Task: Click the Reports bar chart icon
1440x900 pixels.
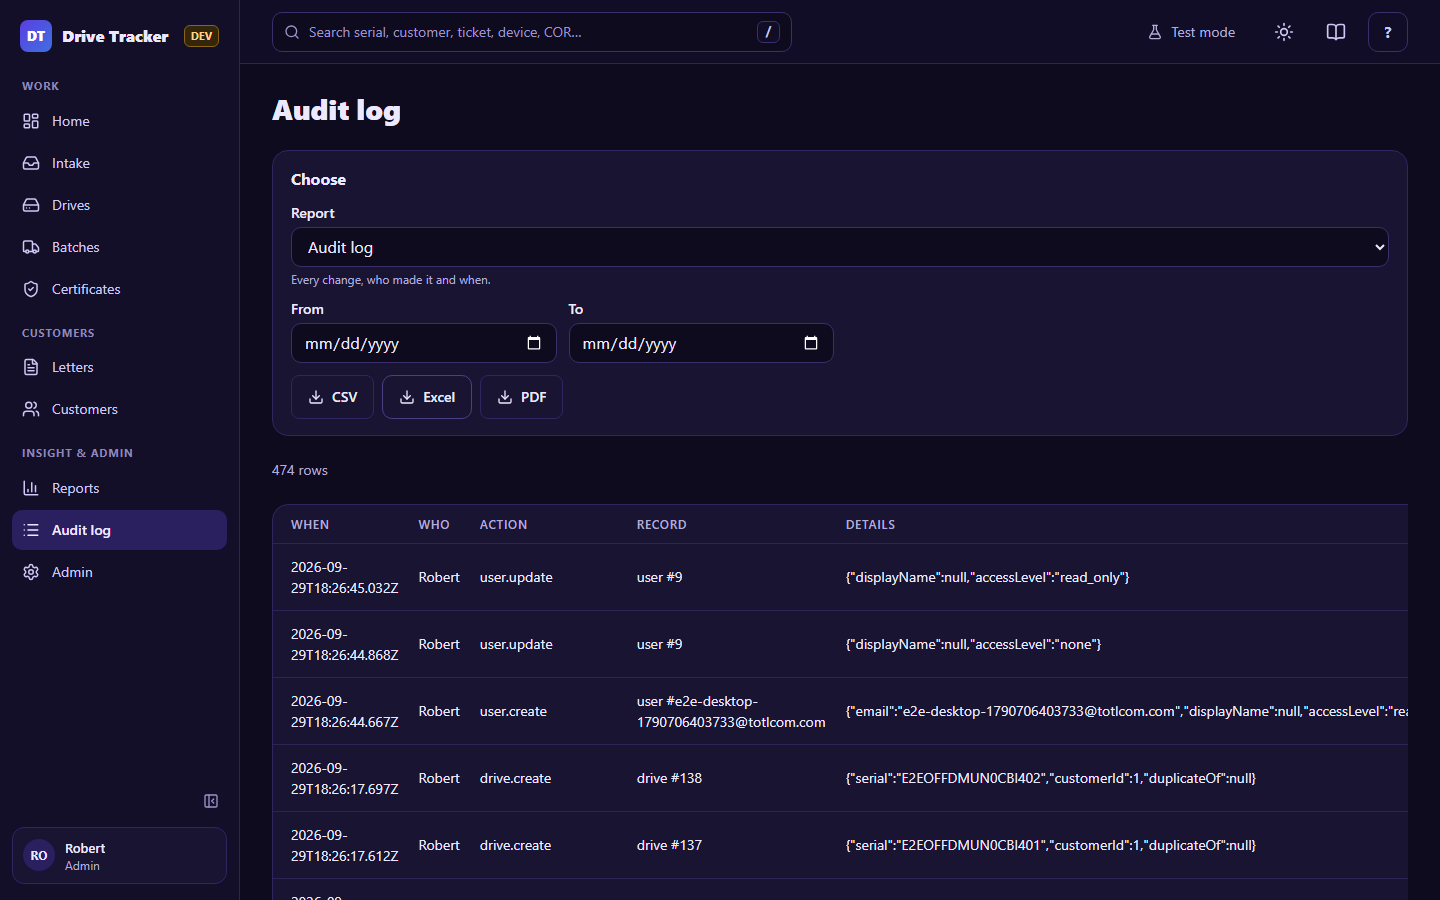Action: [31, 488]
